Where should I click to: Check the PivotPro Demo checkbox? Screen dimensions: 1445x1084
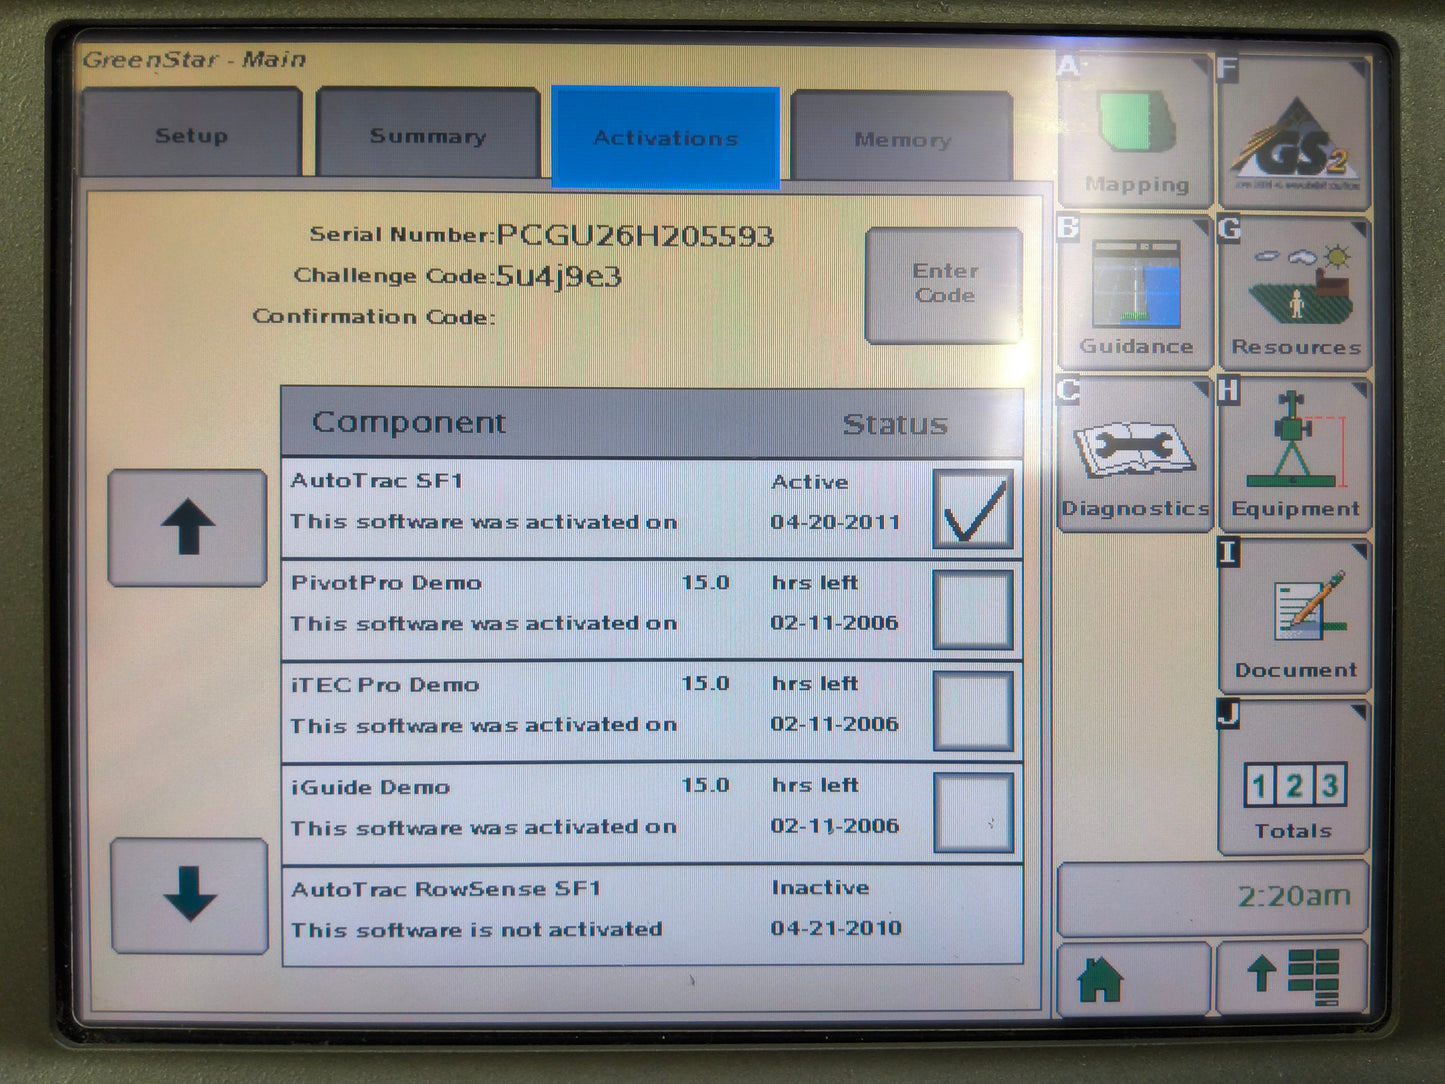click(972, 610)
